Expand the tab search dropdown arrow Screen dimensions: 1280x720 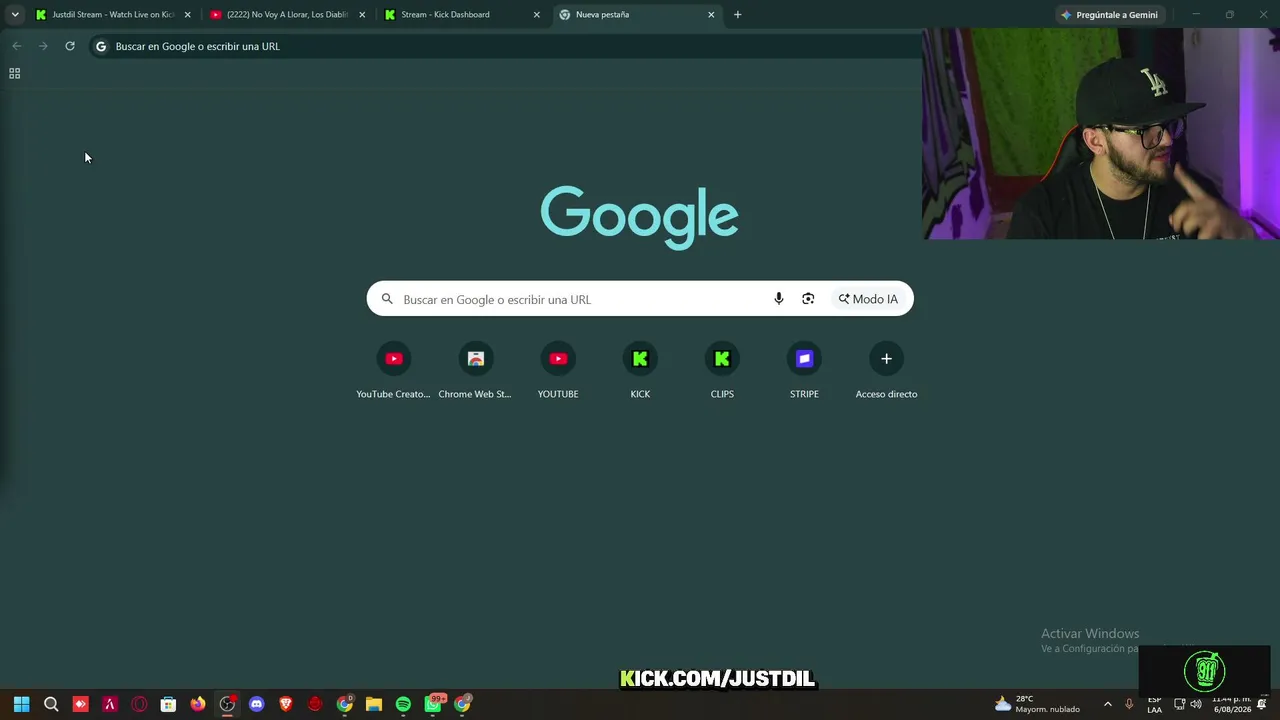[15, 15]
